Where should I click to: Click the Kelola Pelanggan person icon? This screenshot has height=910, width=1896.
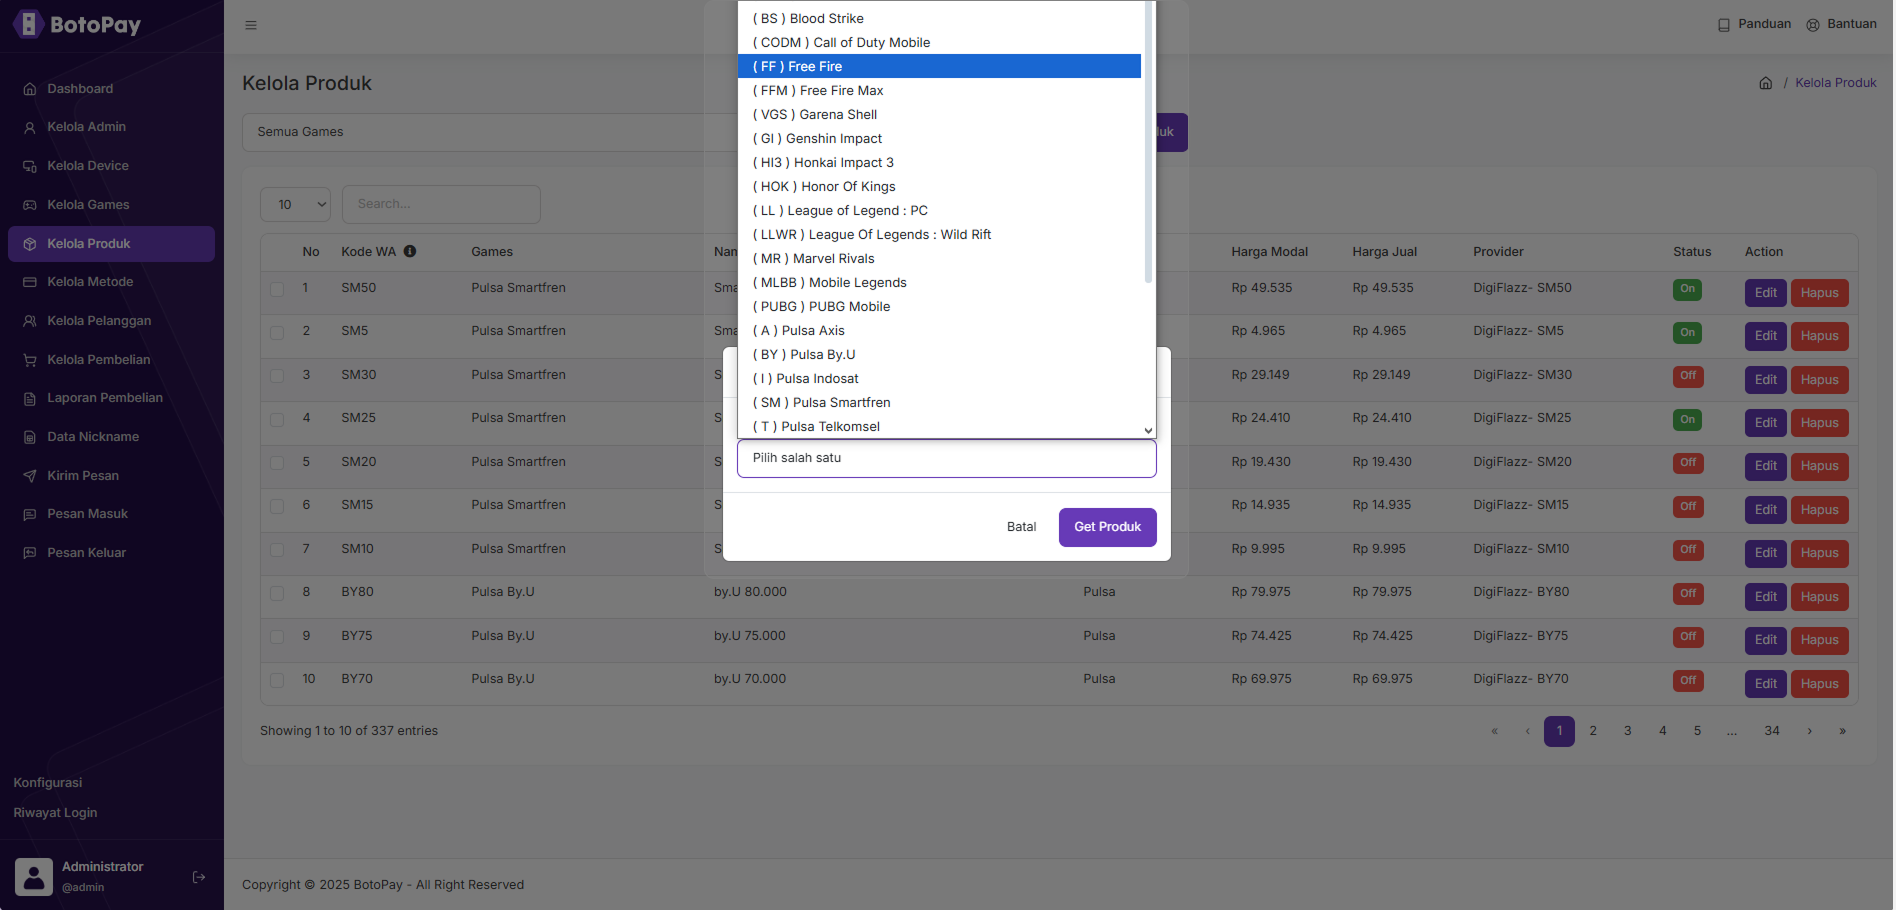click(30, 321)
